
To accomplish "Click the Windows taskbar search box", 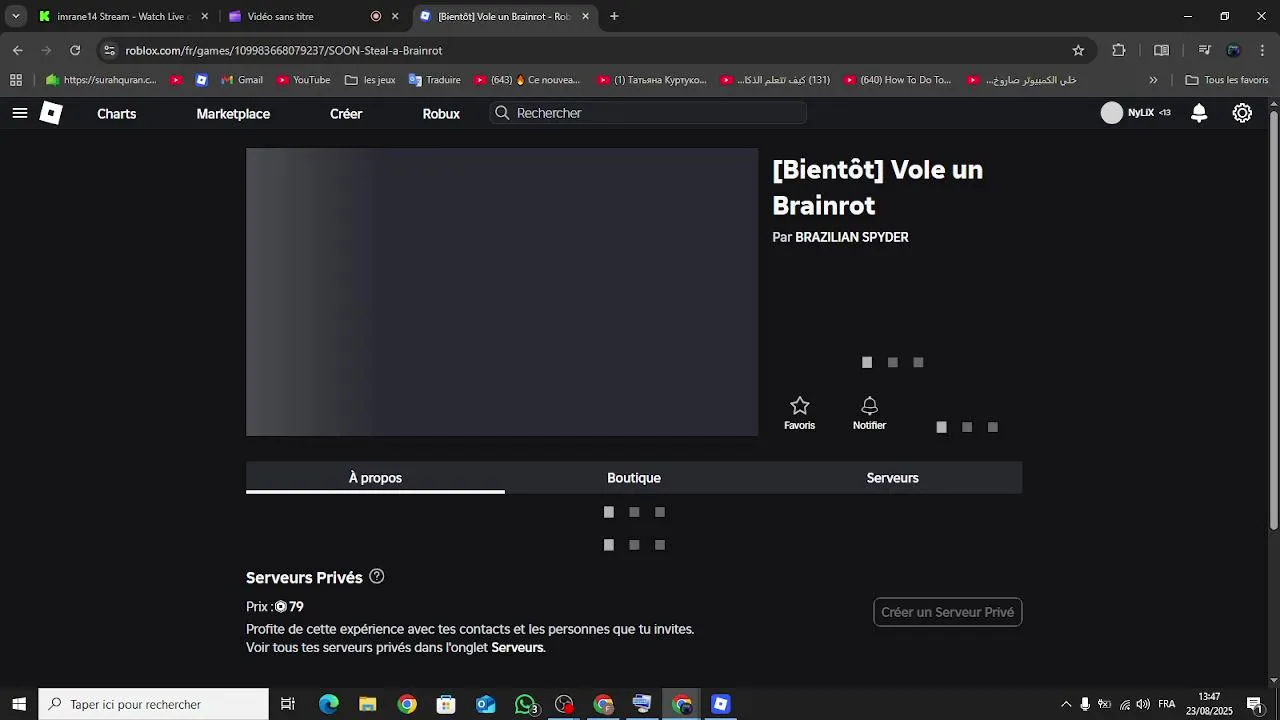I will click(x=154, y=704).
